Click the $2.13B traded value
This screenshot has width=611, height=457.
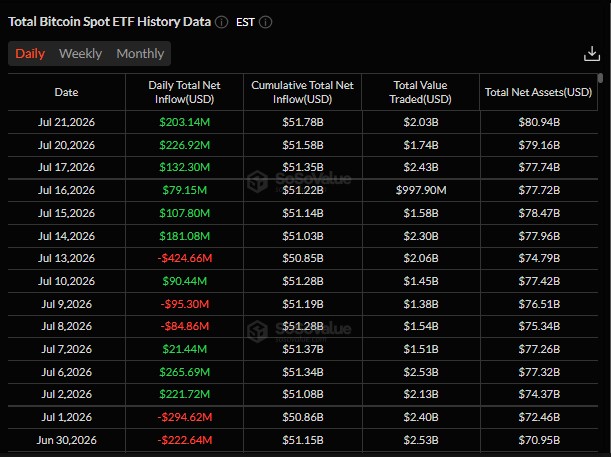pyautogui.click(x=421, y=394)
